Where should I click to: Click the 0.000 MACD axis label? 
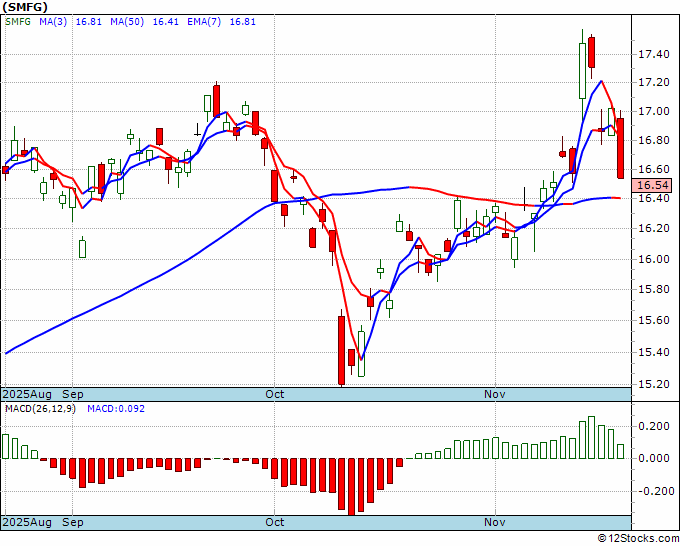654,458
